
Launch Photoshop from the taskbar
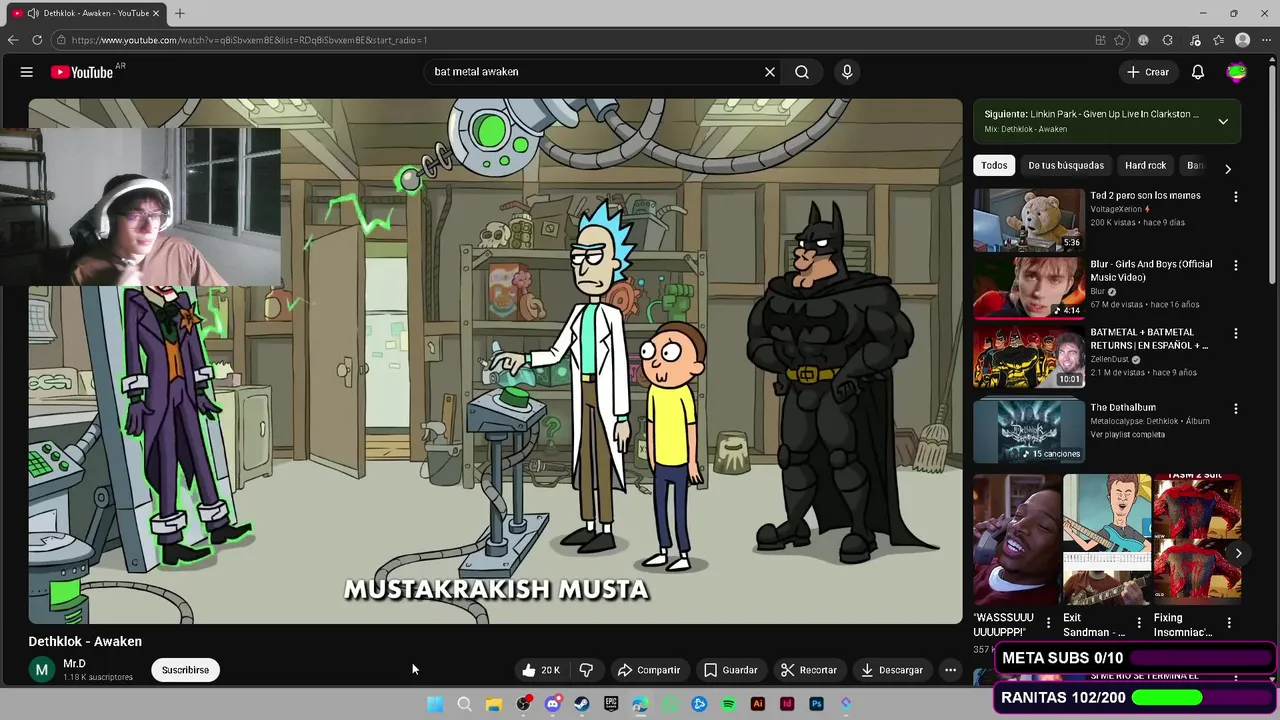[x=817, y=704]
